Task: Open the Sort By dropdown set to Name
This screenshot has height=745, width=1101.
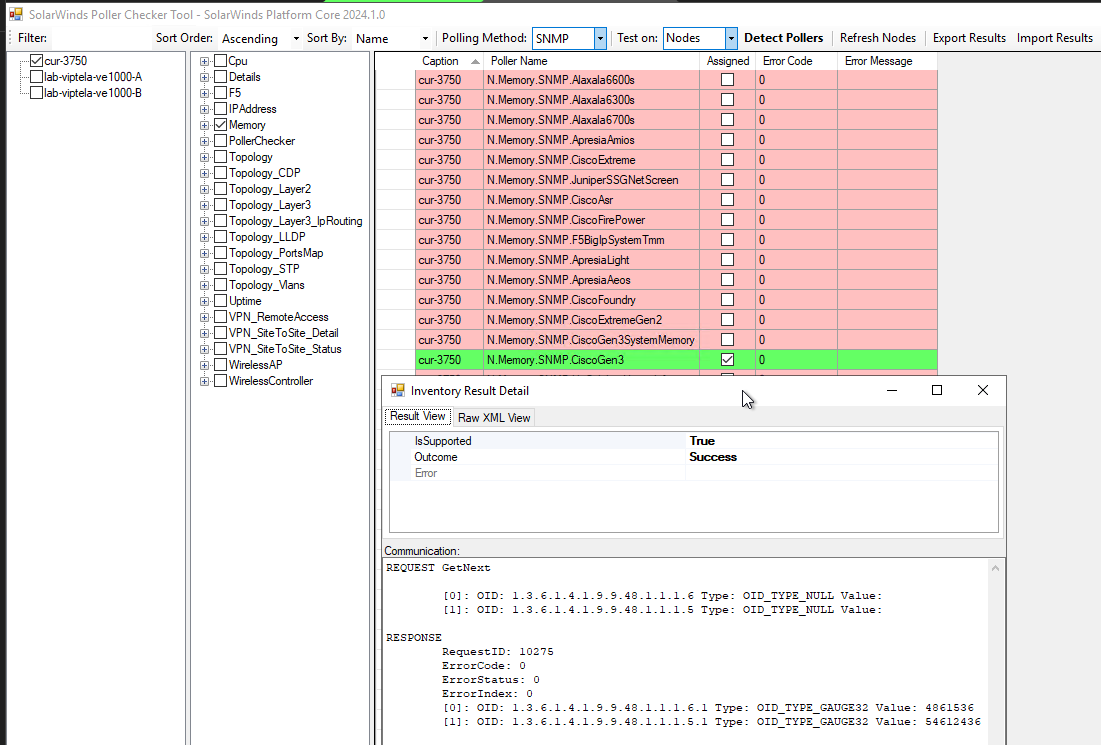Action: tap(424, 38)
